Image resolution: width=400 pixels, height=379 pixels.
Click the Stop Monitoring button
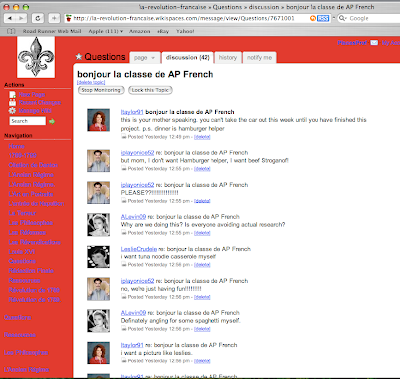[101, 90]
